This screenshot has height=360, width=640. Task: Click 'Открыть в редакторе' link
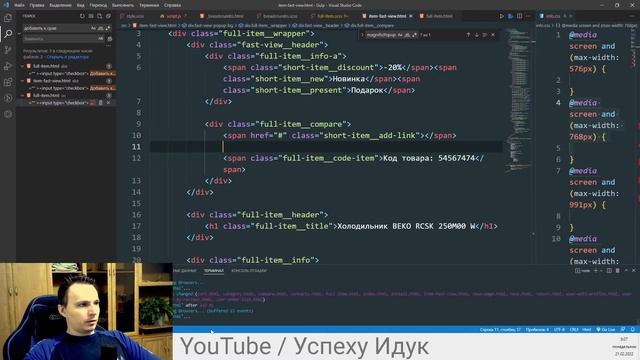tap(68, 57)
